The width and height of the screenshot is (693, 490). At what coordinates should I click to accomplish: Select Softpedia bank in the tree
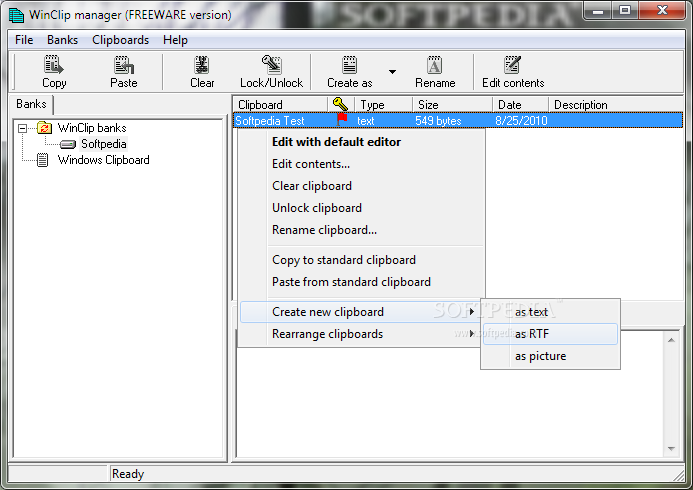tap(103, 144)
